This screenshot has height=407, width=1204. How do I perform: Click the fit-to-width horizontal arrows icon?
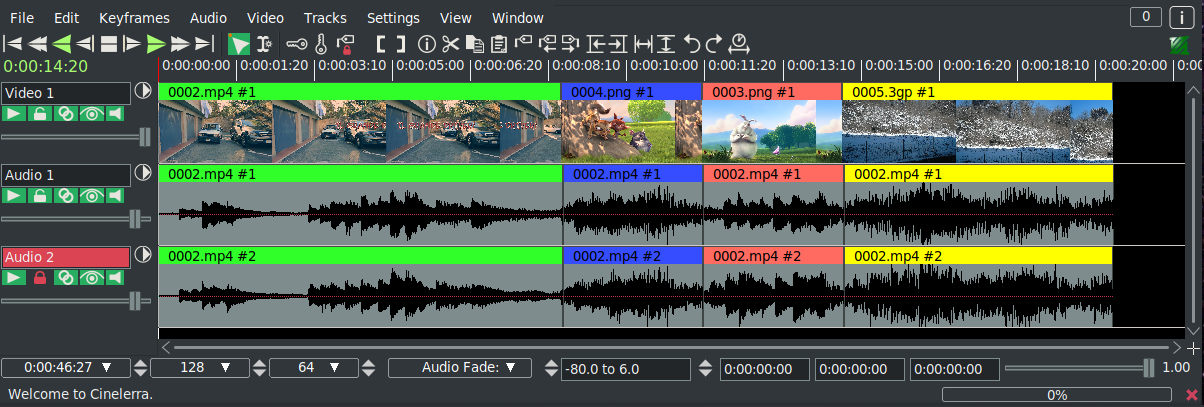pyautogui.click(x=643, y=44)
